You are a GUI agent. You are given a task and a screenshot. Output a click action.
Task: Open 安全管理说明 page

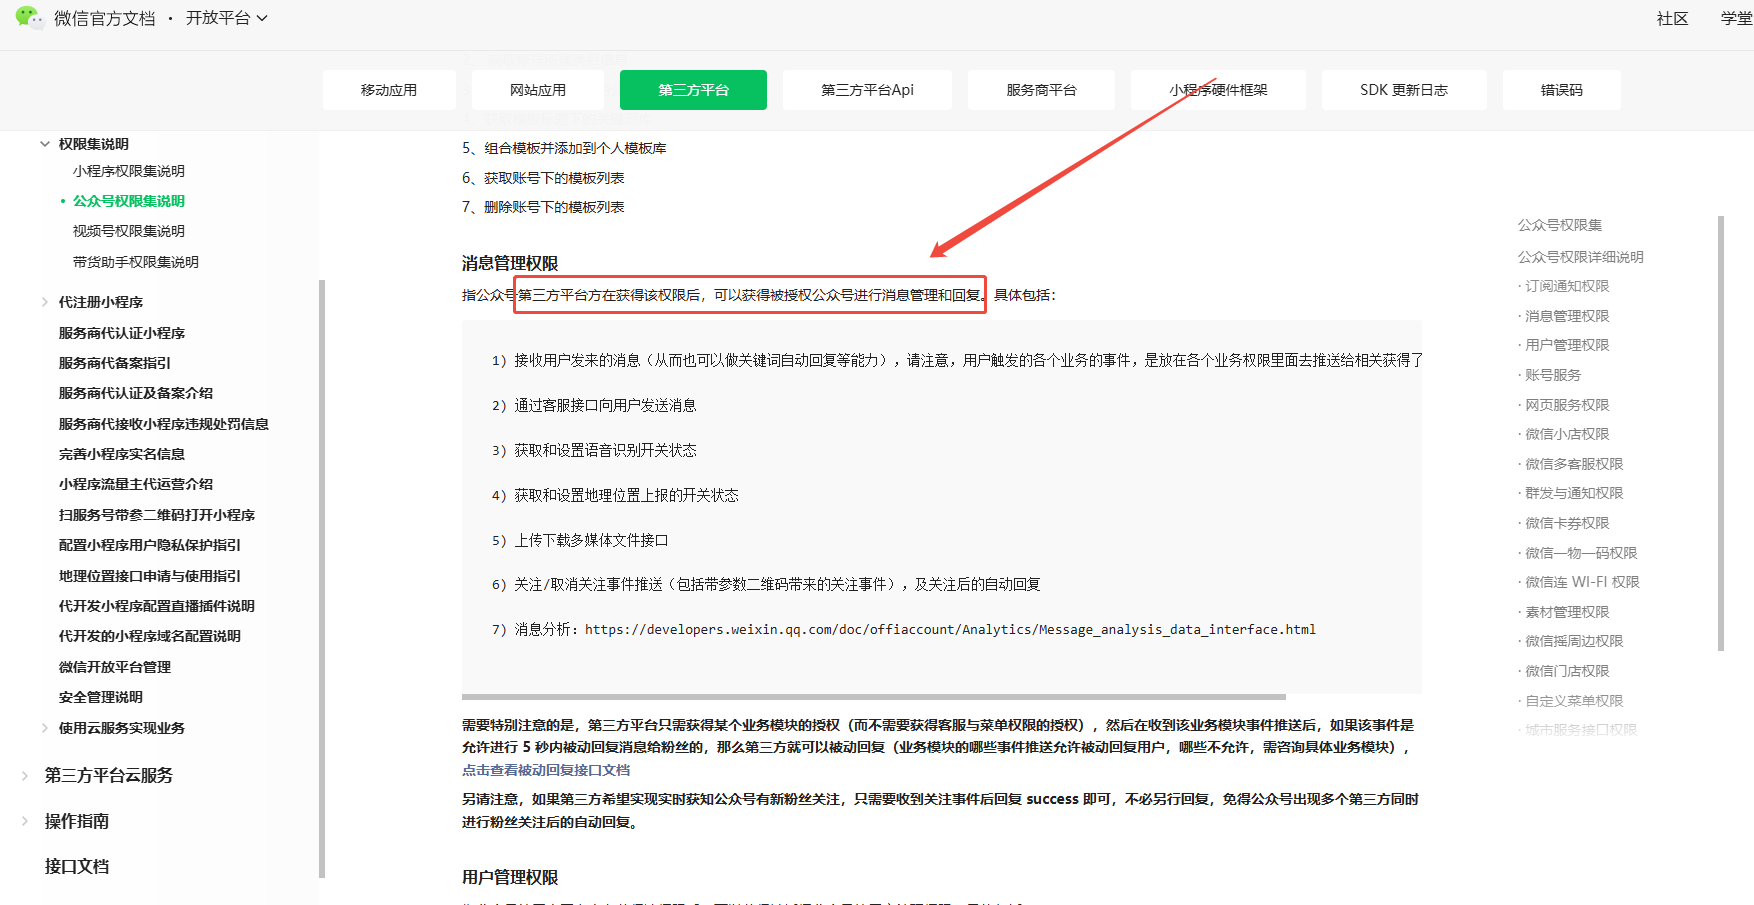pos(101,697)
